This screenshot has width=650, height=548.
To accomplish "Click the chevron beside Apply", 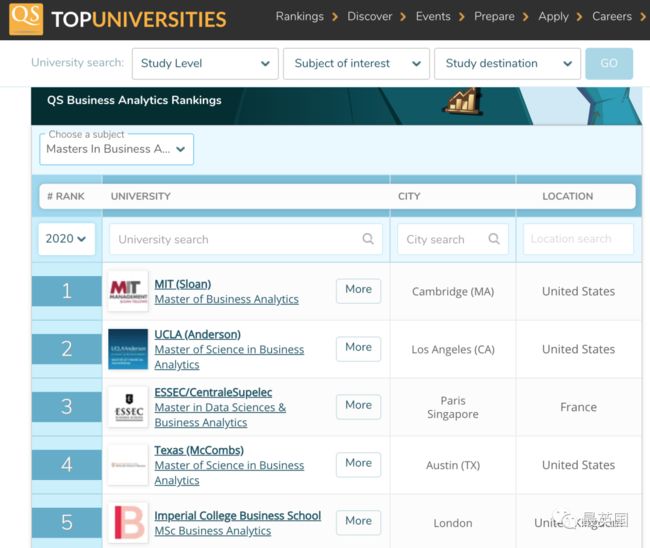I will (x=579, y=17).
